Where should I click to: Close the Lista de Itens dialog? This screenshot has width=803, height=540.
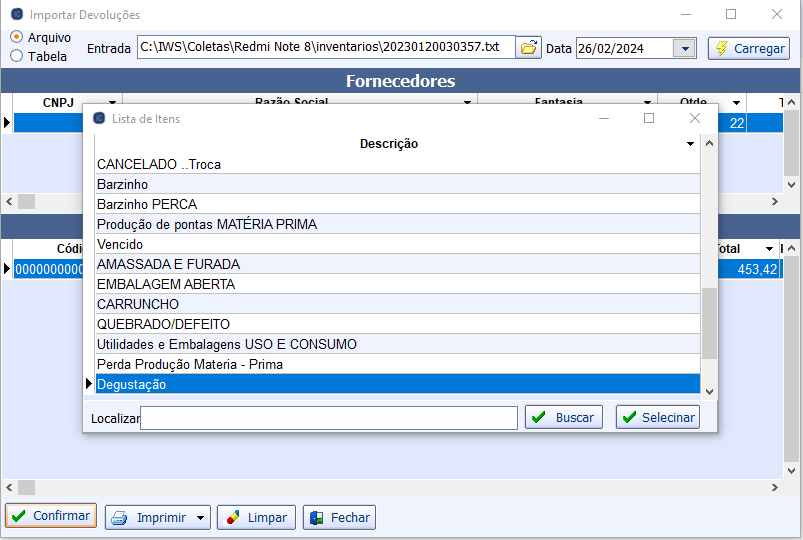(x=695, y=118)
